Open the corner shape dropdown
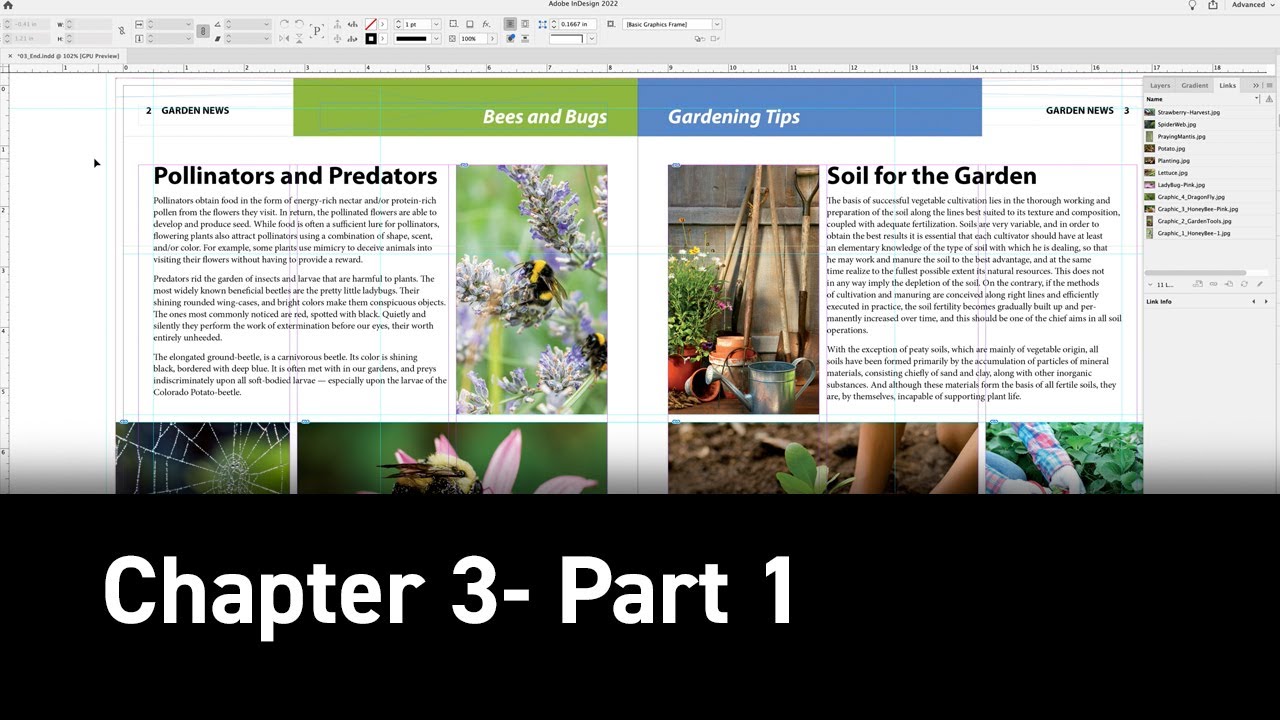This screenshot has width=1280, height=720. point(592,38)
